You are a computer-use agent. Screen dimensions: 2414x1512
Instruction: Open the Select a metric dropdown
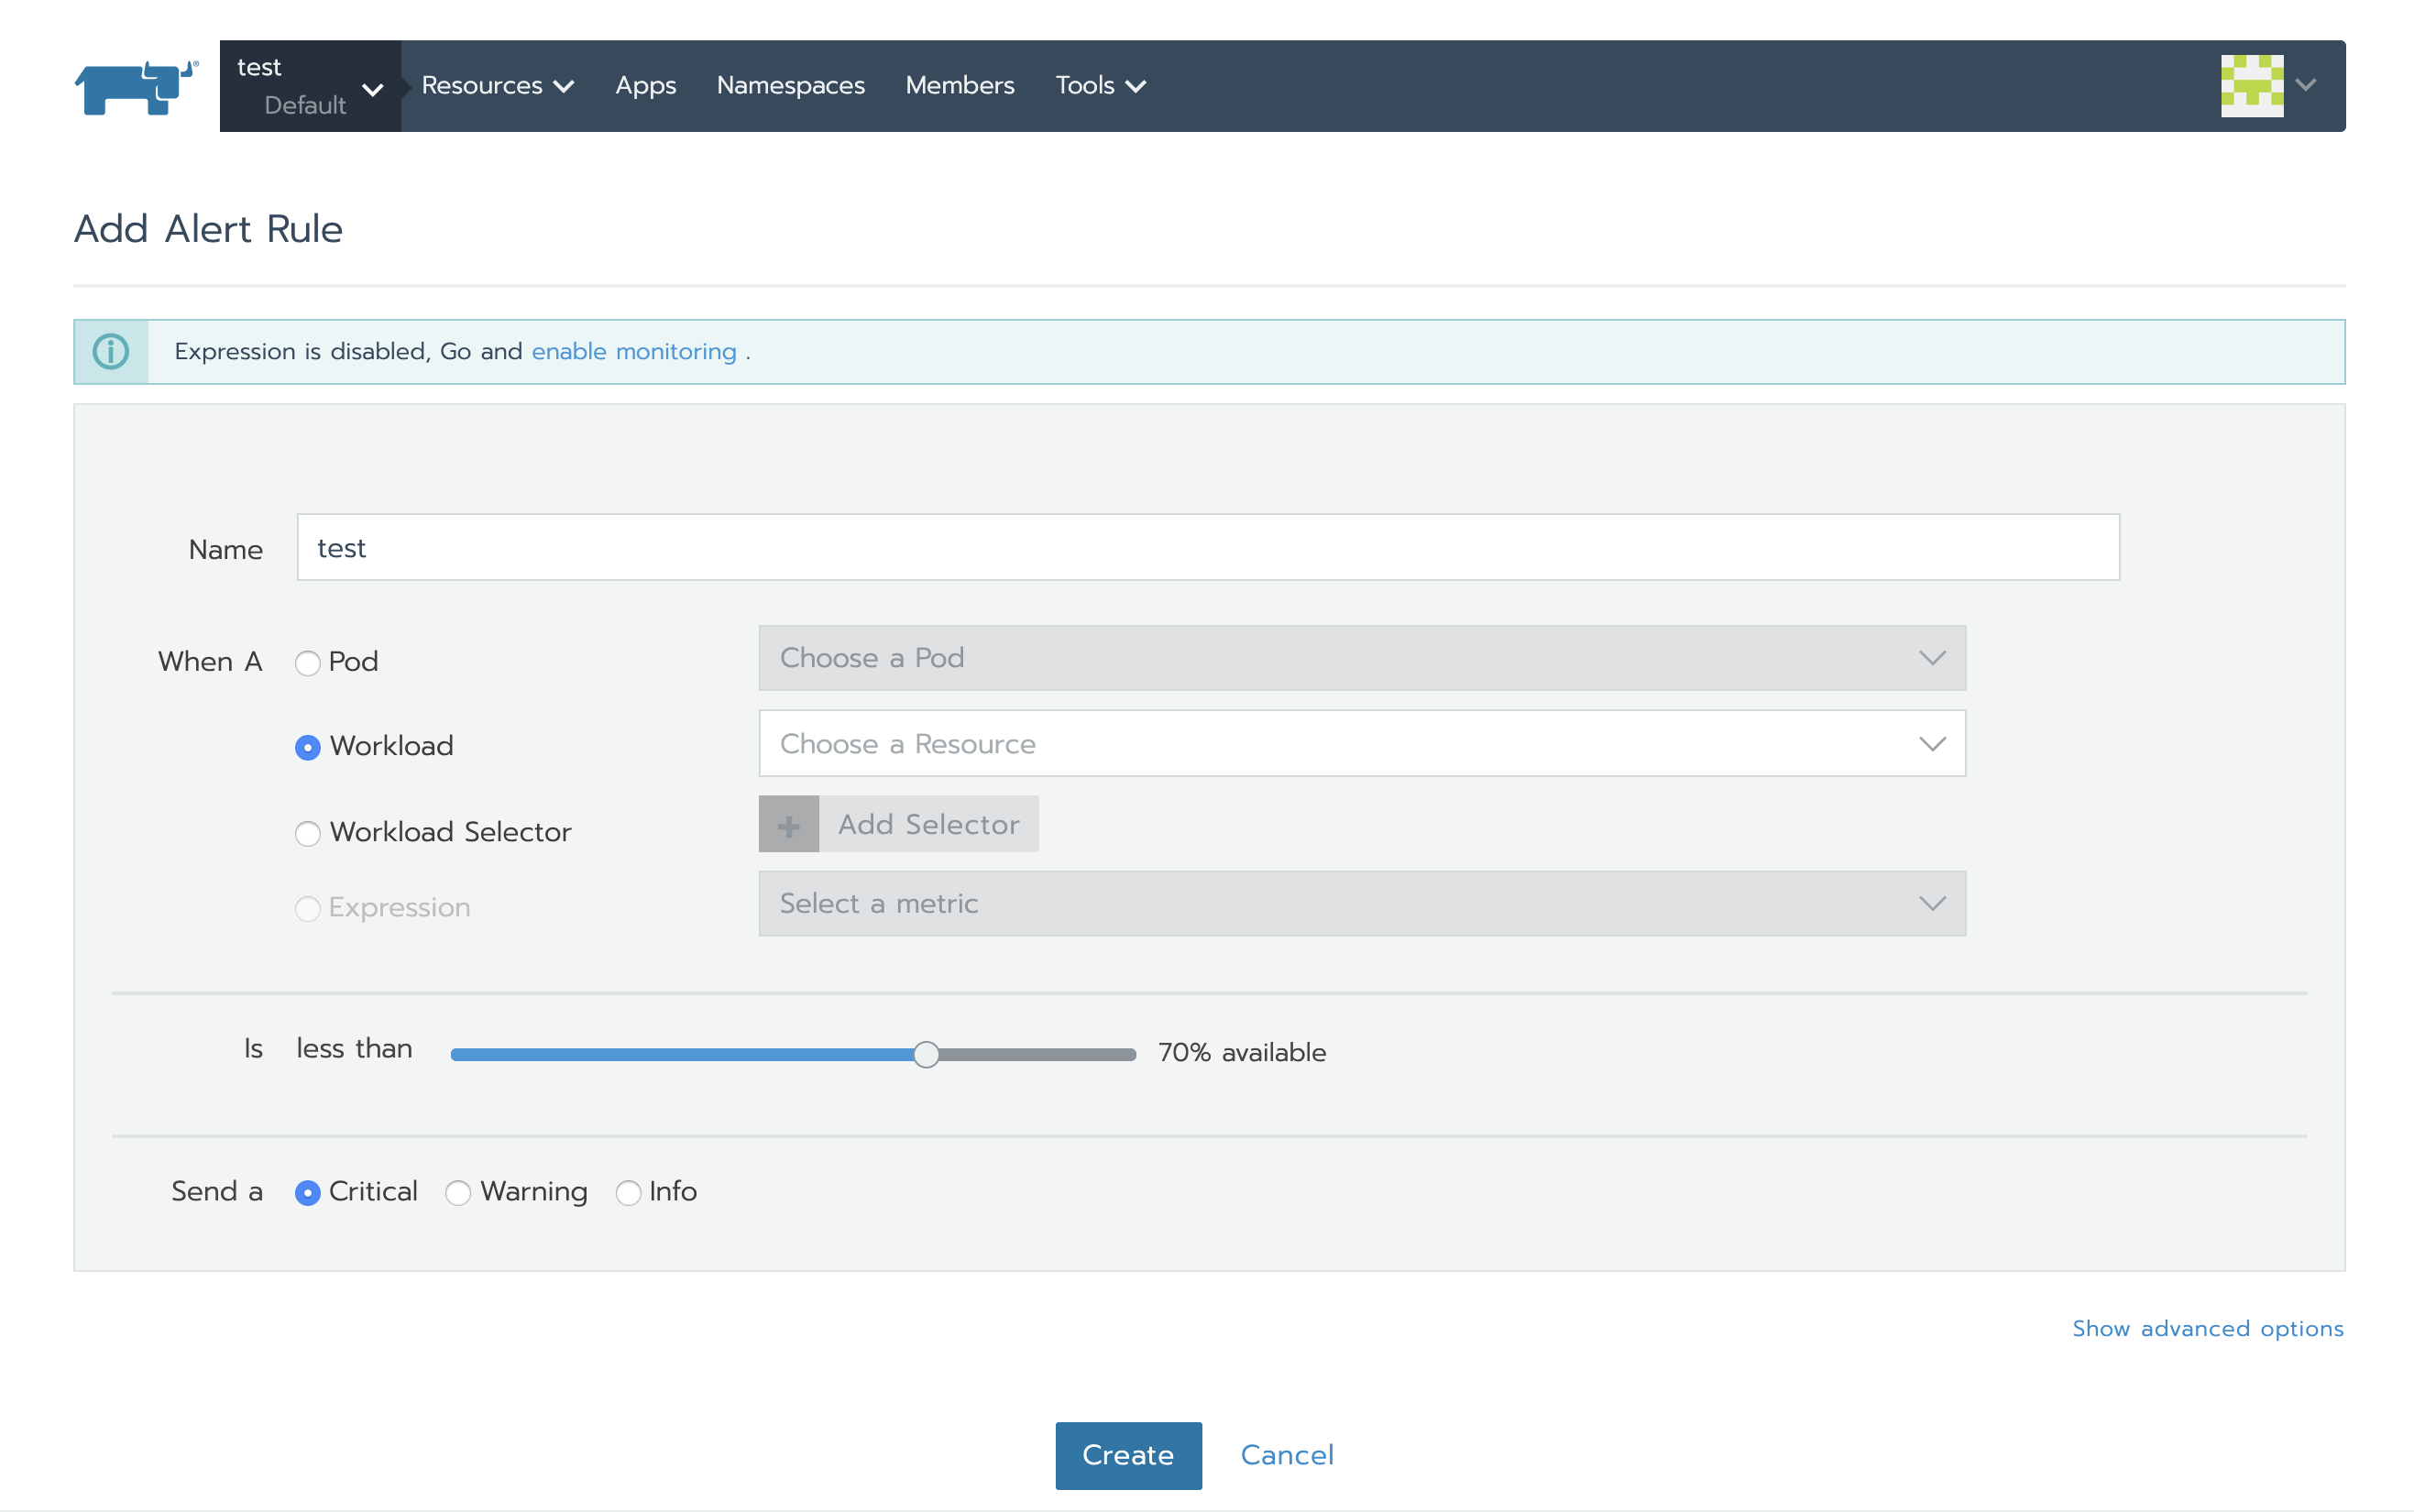point(1361,904)
